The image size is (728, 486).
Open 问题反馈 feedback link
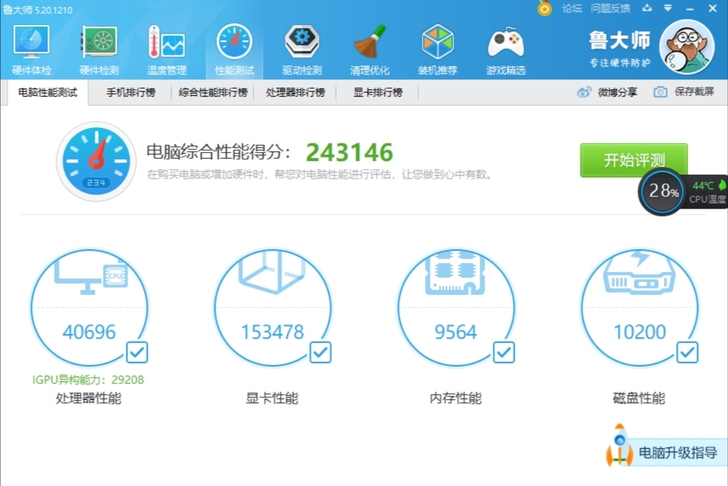pyautogui.click(x=610, y=8)
